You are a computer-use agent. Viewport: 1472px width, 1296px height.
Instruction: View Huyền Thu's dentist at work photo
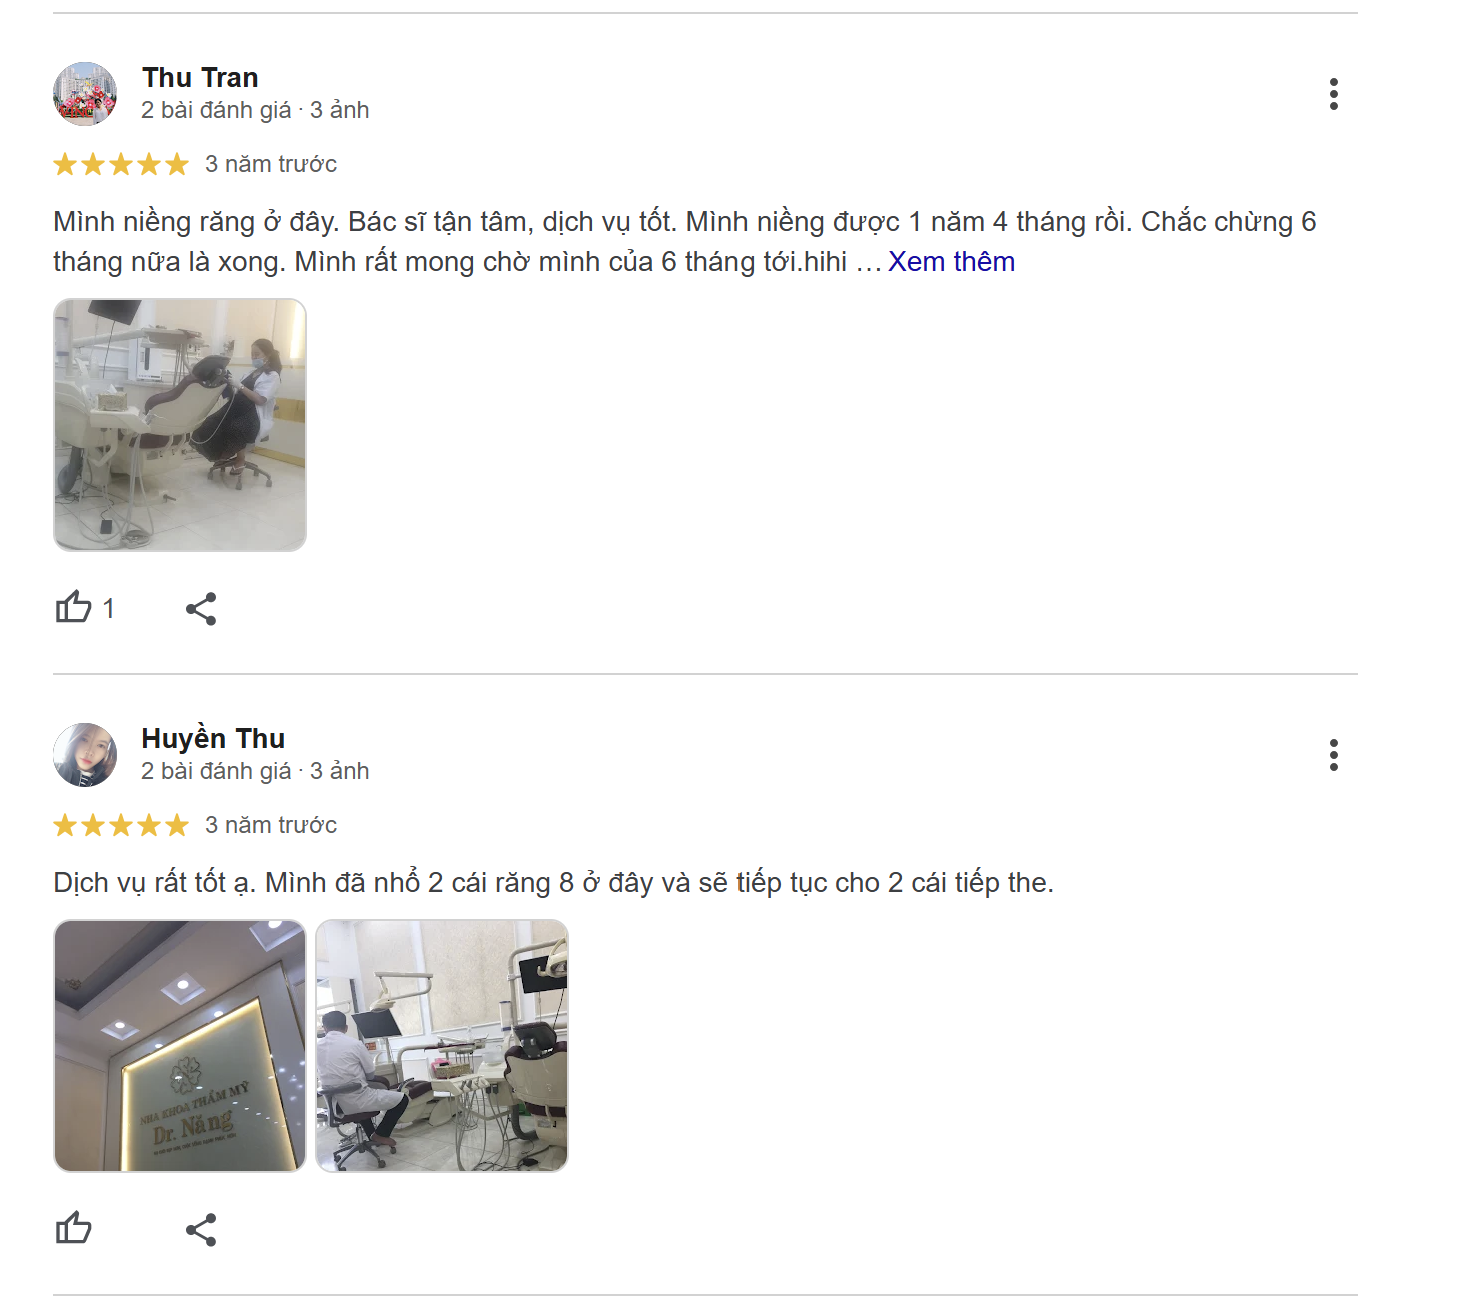click(442, 1046)
